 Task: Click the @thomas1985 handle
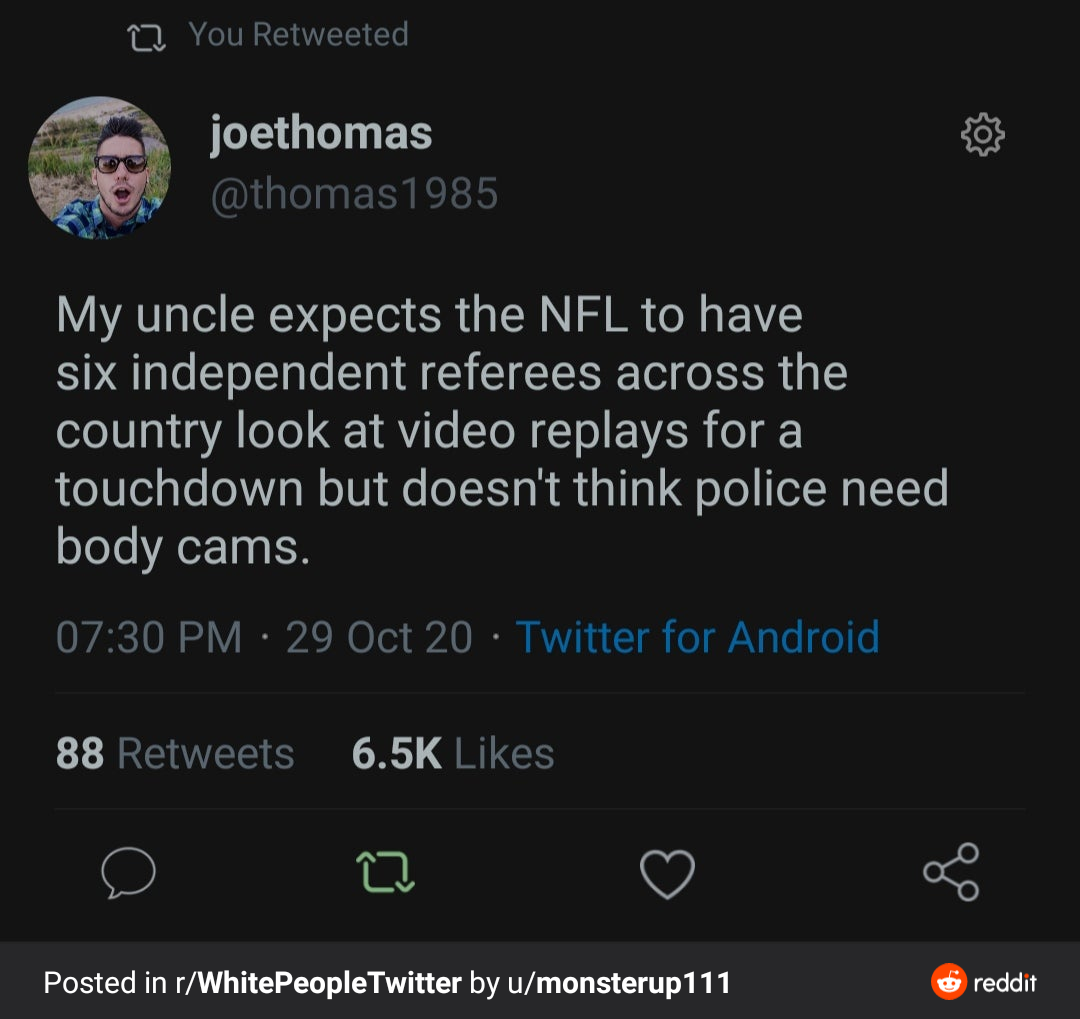(x=354, y=193)
